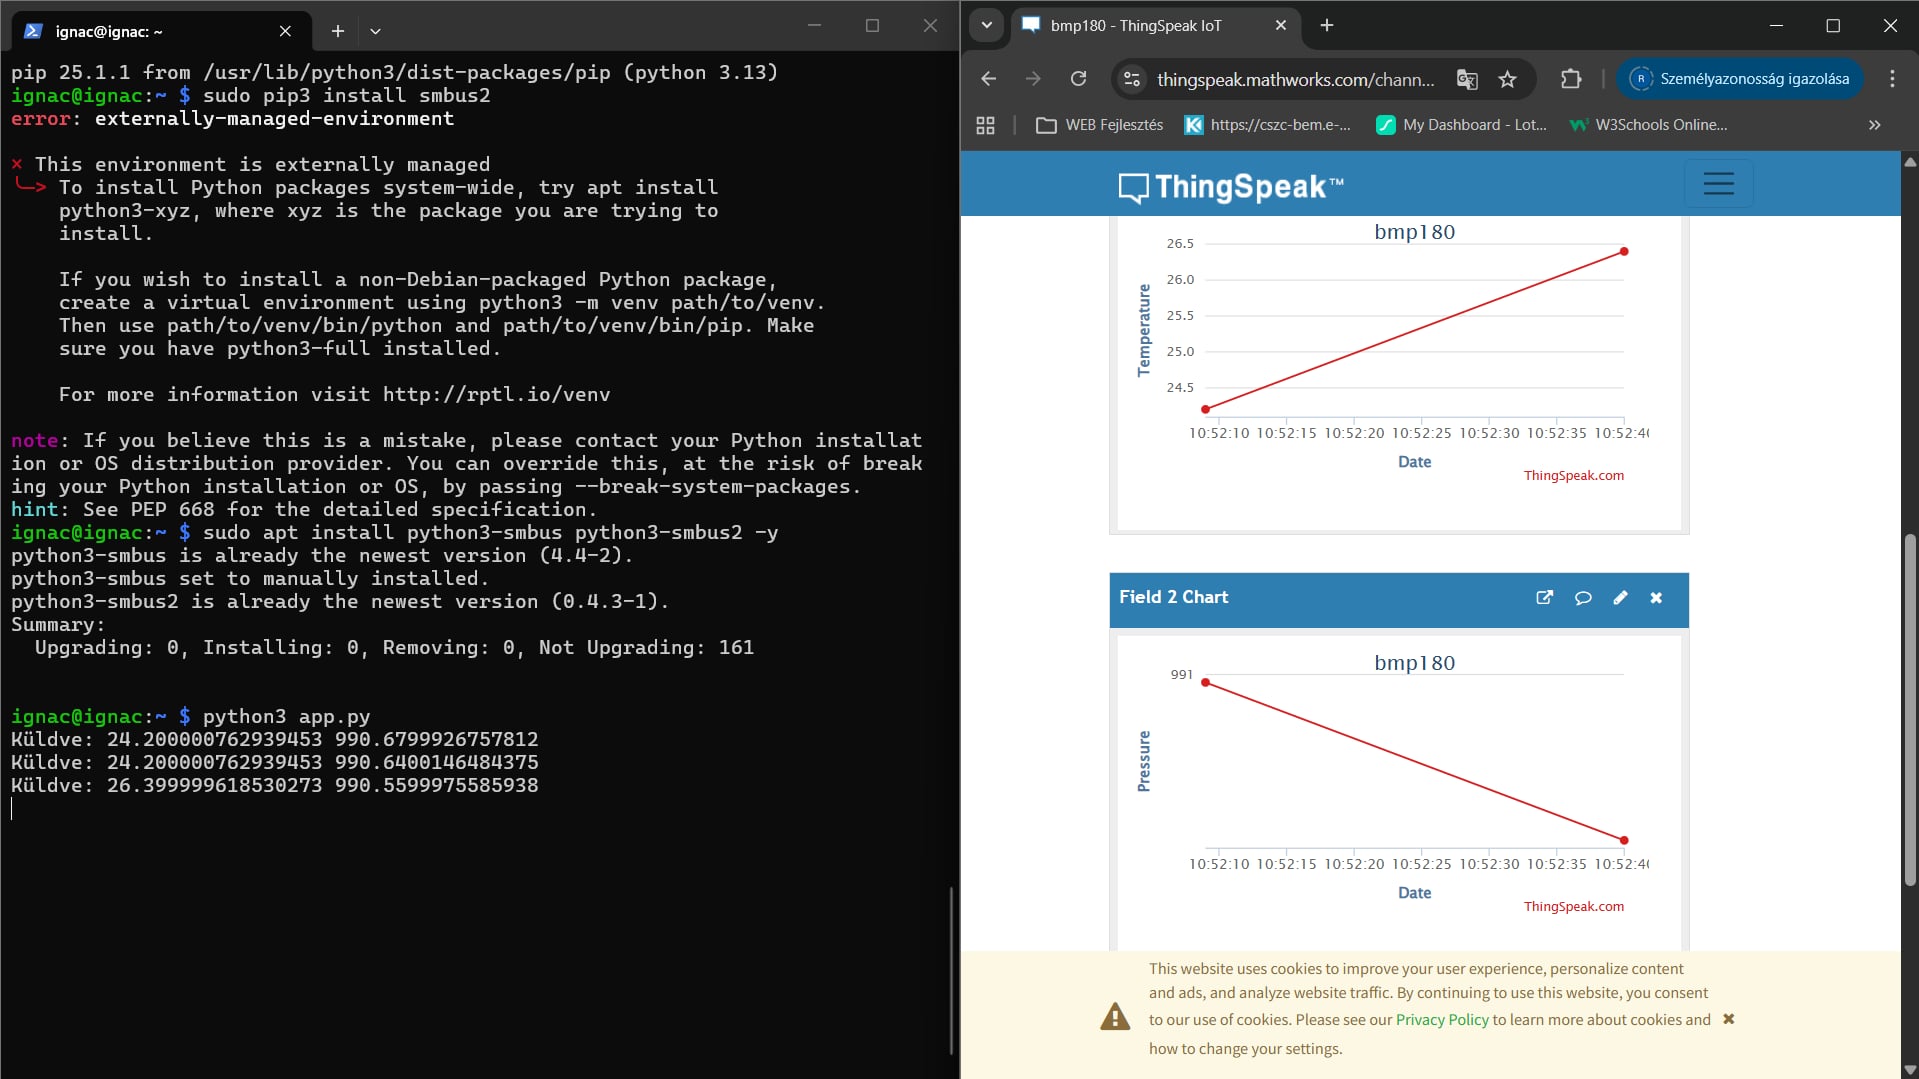This screenshot has height=1079, width=1919.
Task: Expand the terminal profile dropdown chevron
Action: point(375,31)
